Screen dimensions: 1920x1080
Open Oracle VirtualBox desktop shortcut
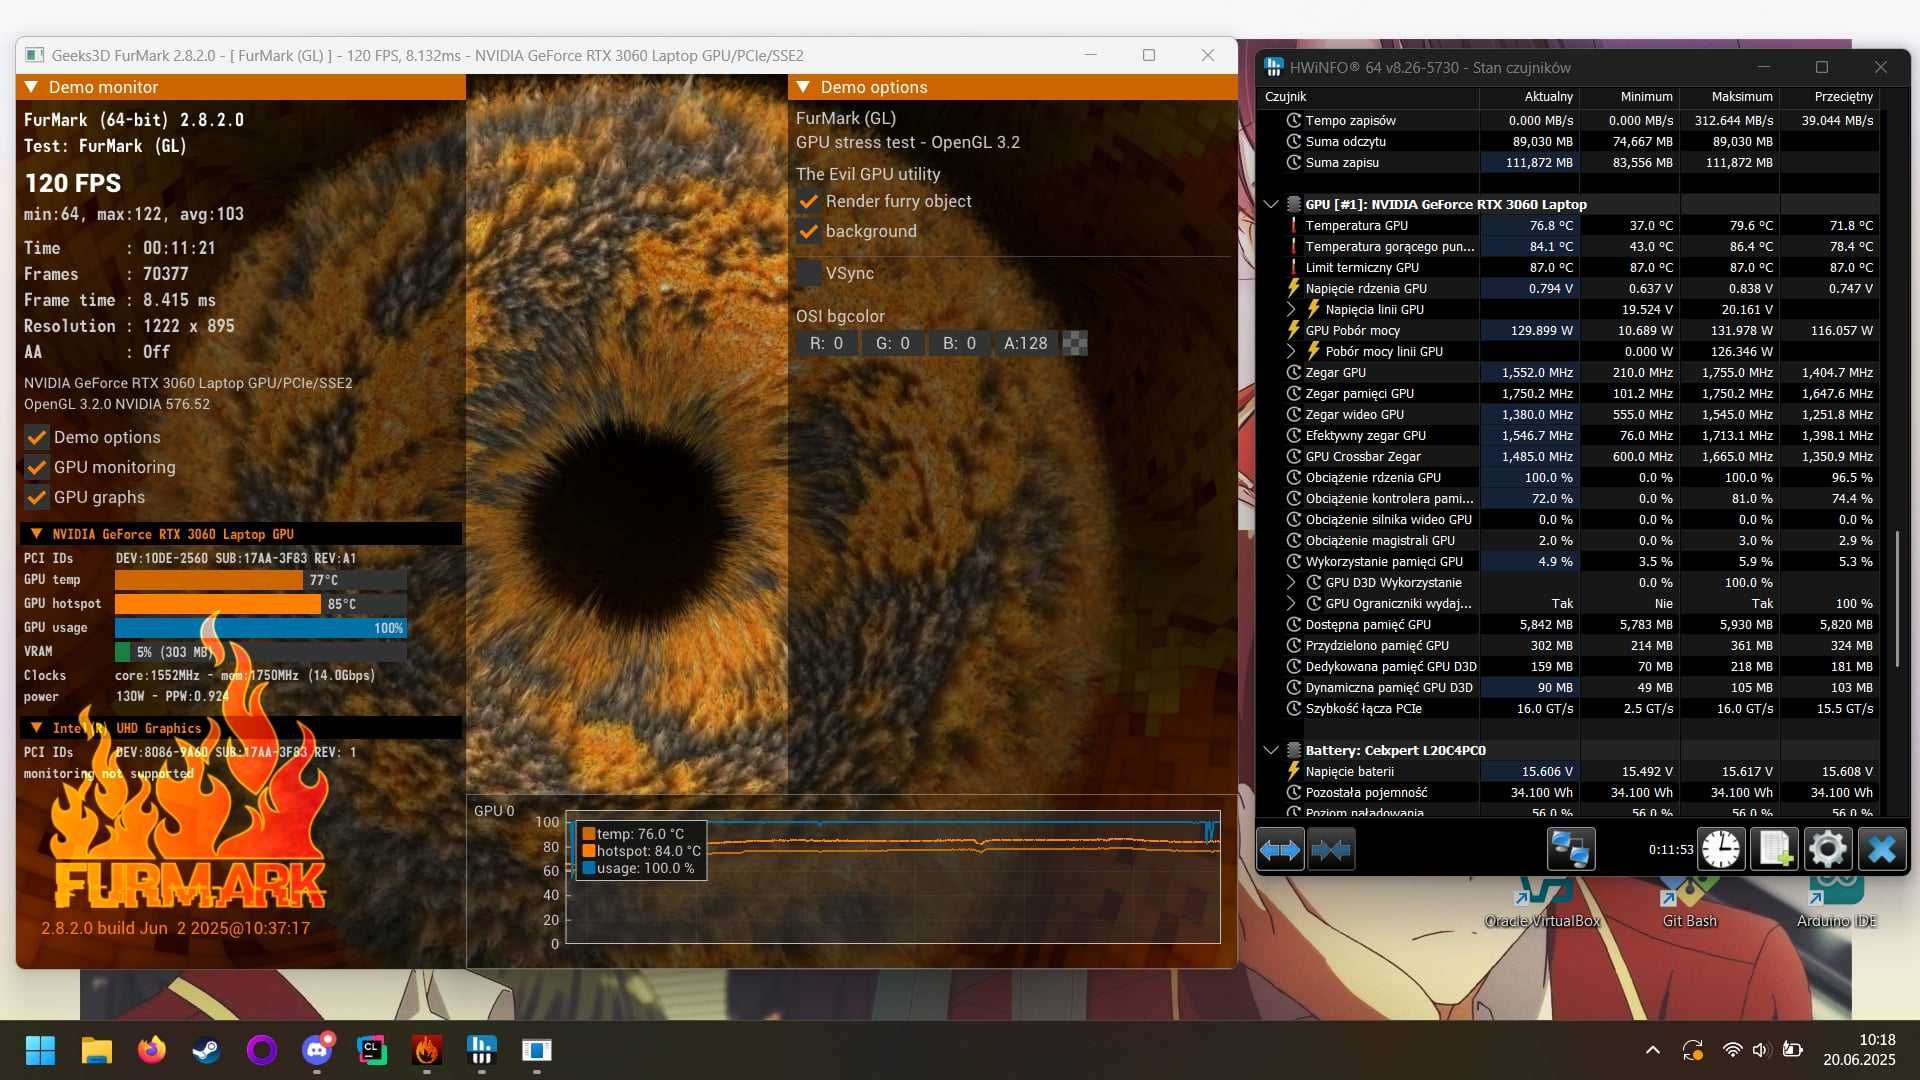coord(1542,902)
